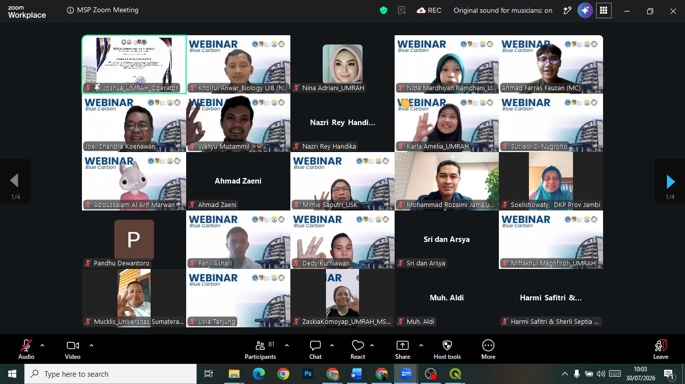Open the recorder icon with a red dot in the taskbar

[430, 374]
